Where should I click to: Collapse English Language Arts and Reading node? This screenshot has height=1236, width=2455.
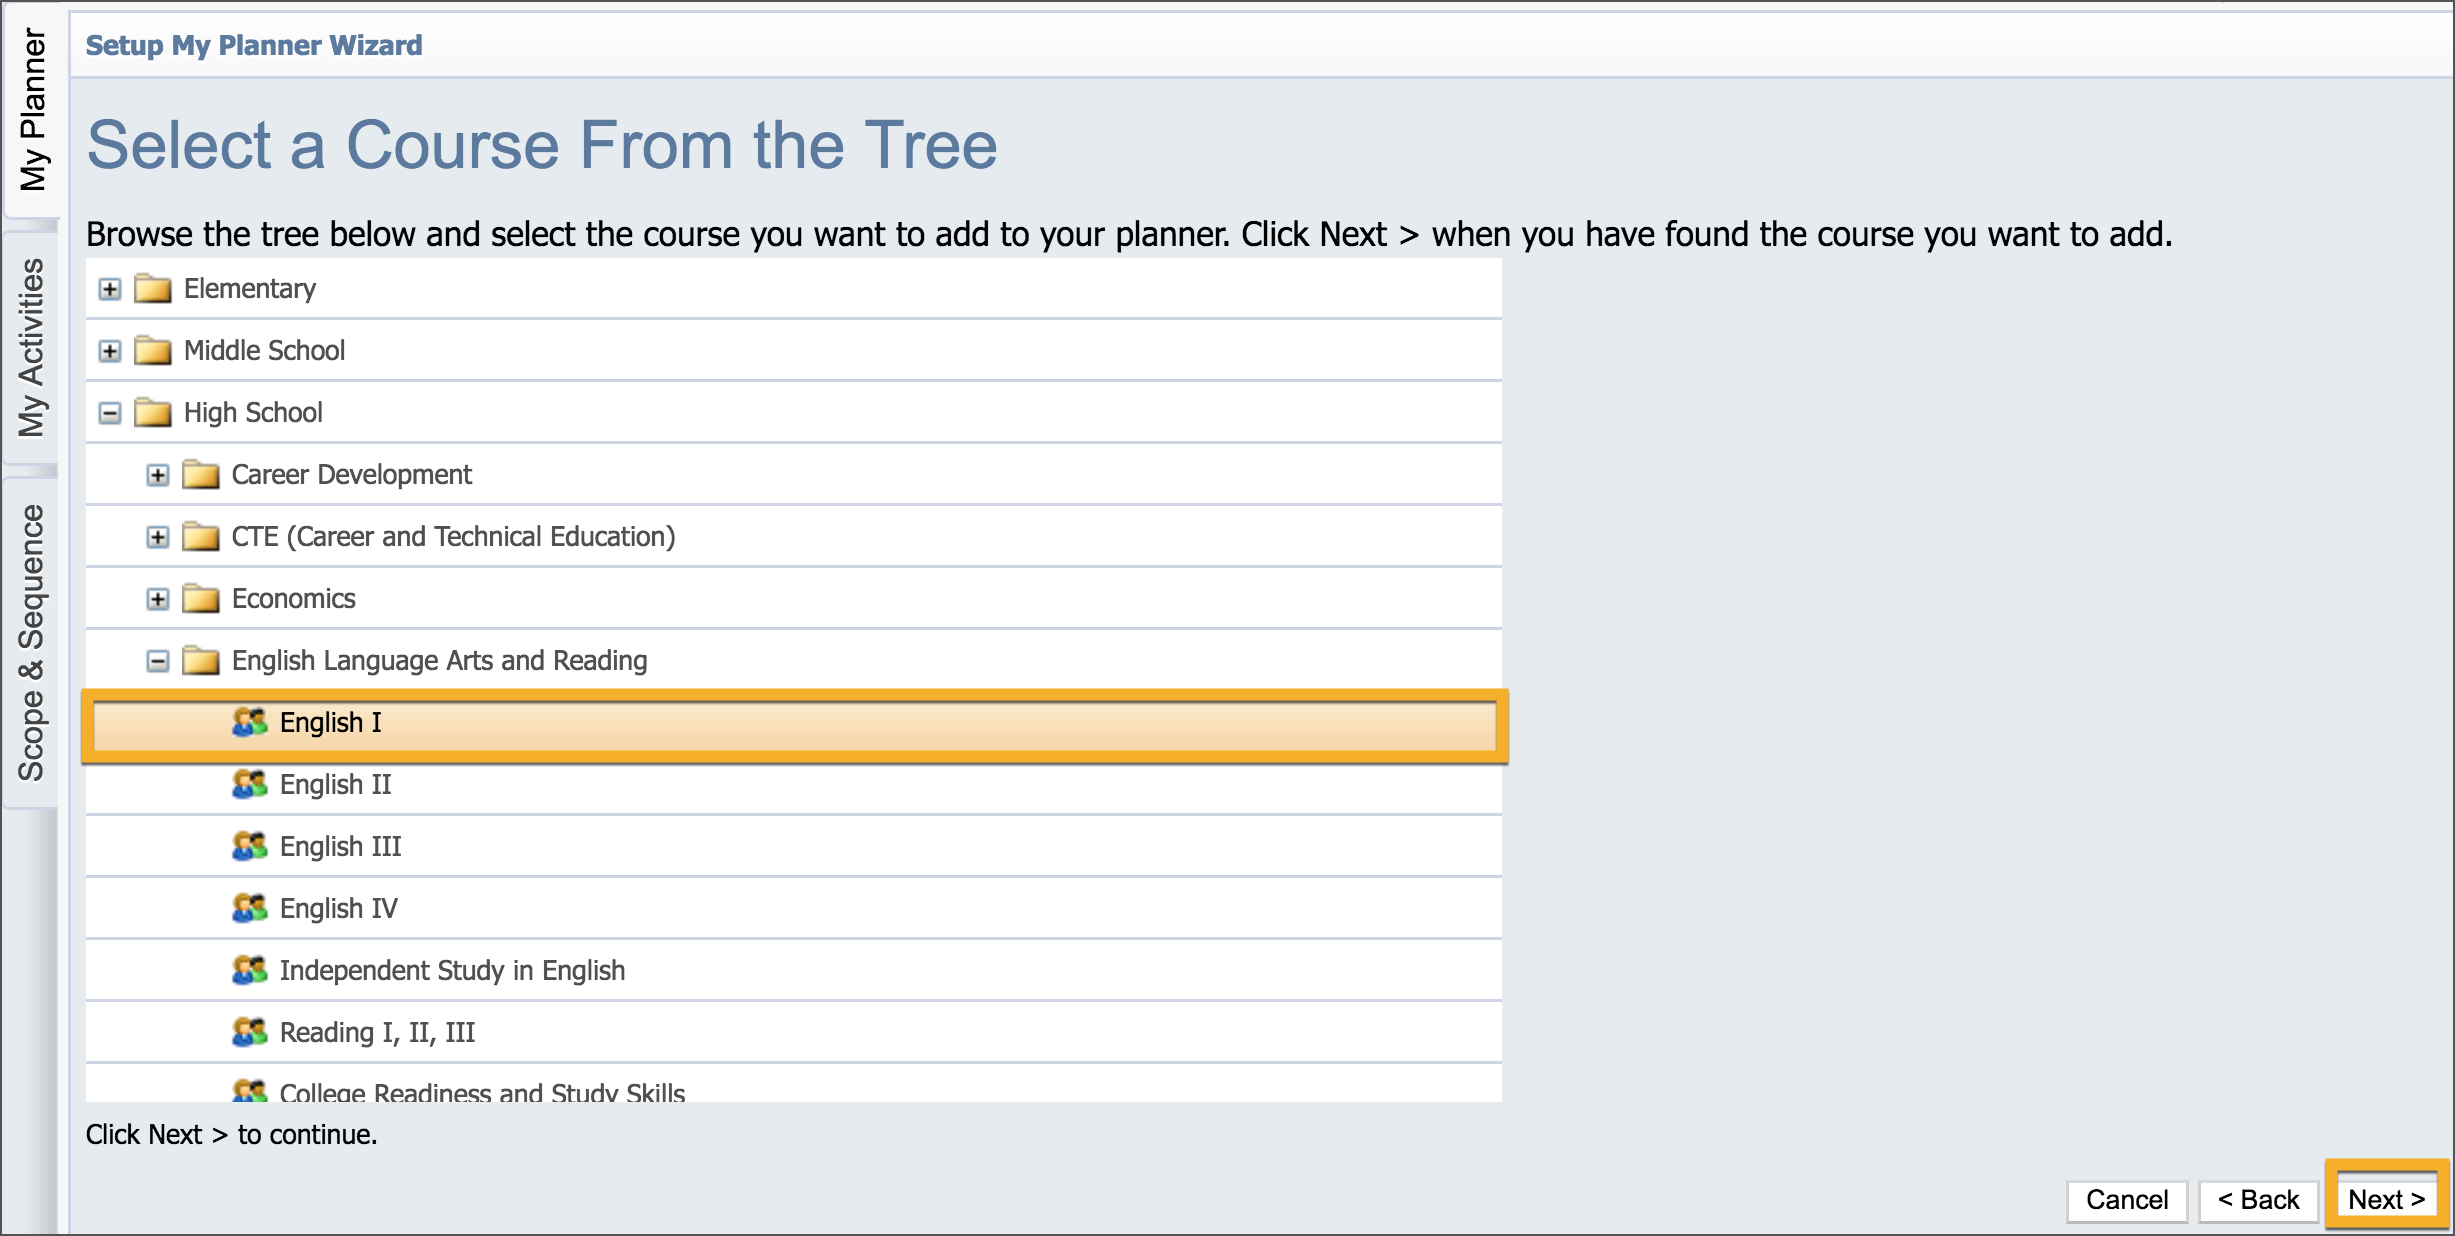tap(158, 661)
